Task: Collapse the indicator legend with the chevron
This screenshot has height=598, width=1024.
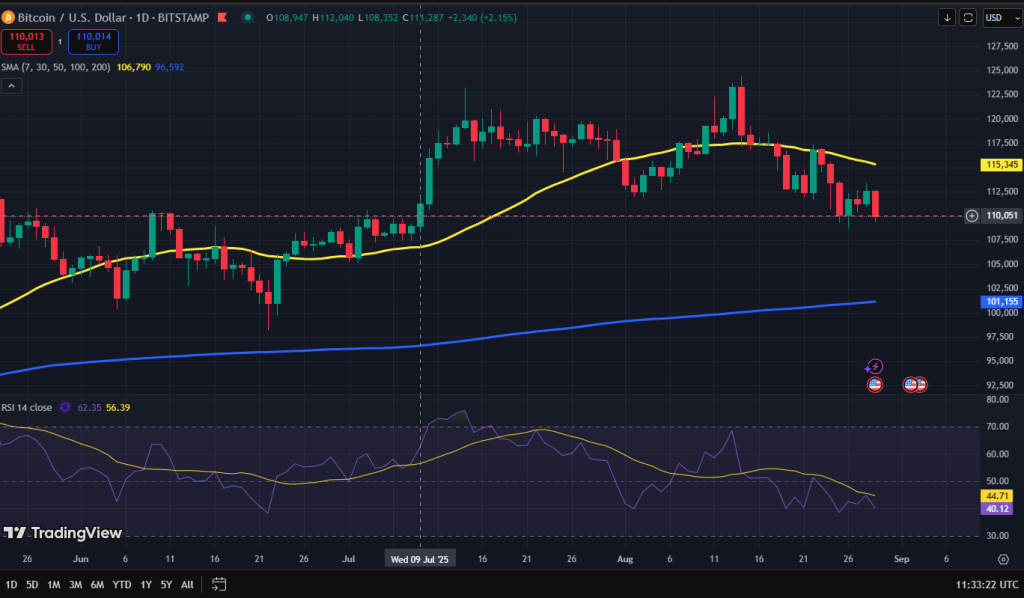Action: (12, 86)
